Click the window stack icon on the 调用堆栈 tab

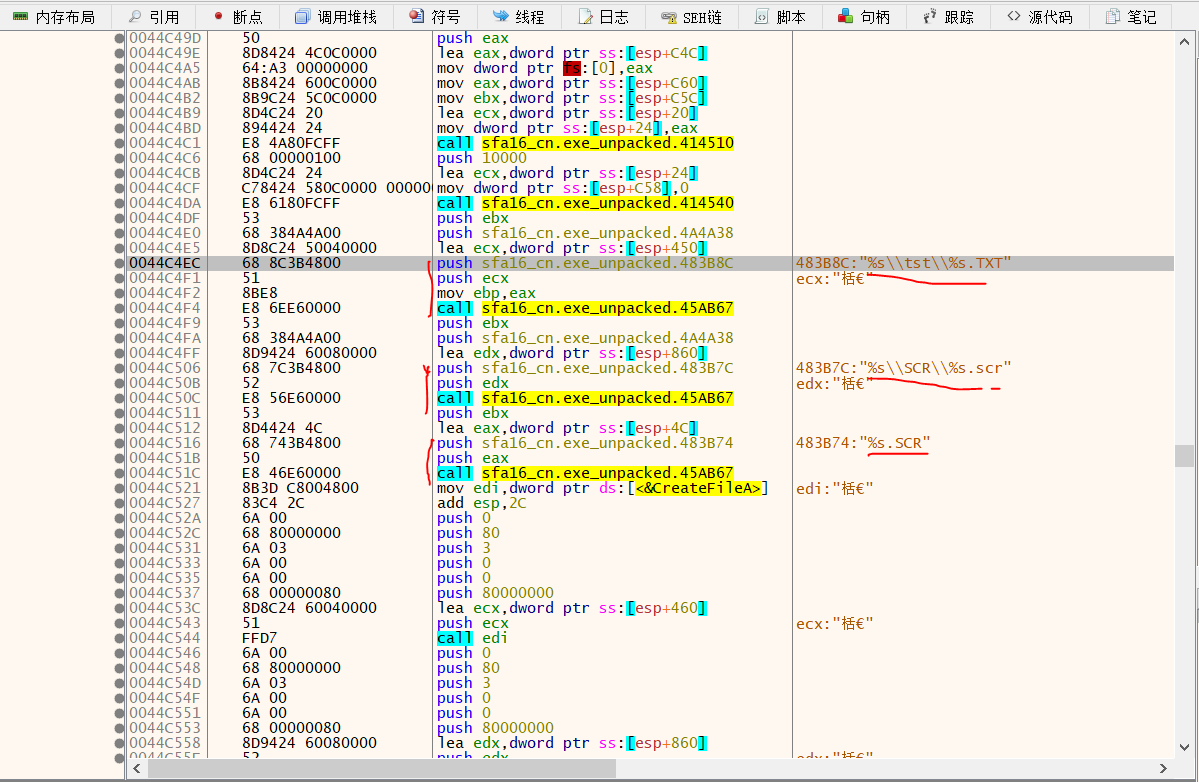[x=302, y=17]
